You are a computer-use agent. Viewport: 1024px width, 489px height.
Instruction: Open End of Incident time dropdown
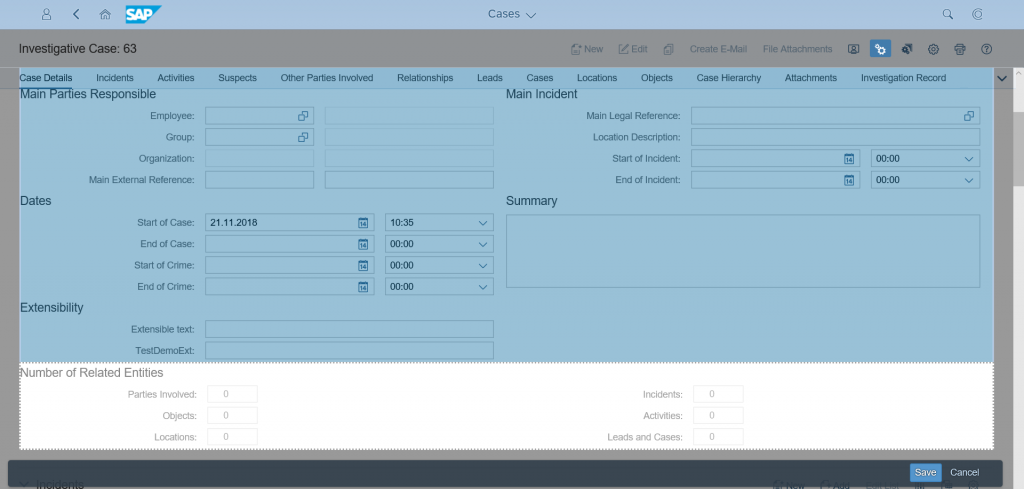[968, 180]
